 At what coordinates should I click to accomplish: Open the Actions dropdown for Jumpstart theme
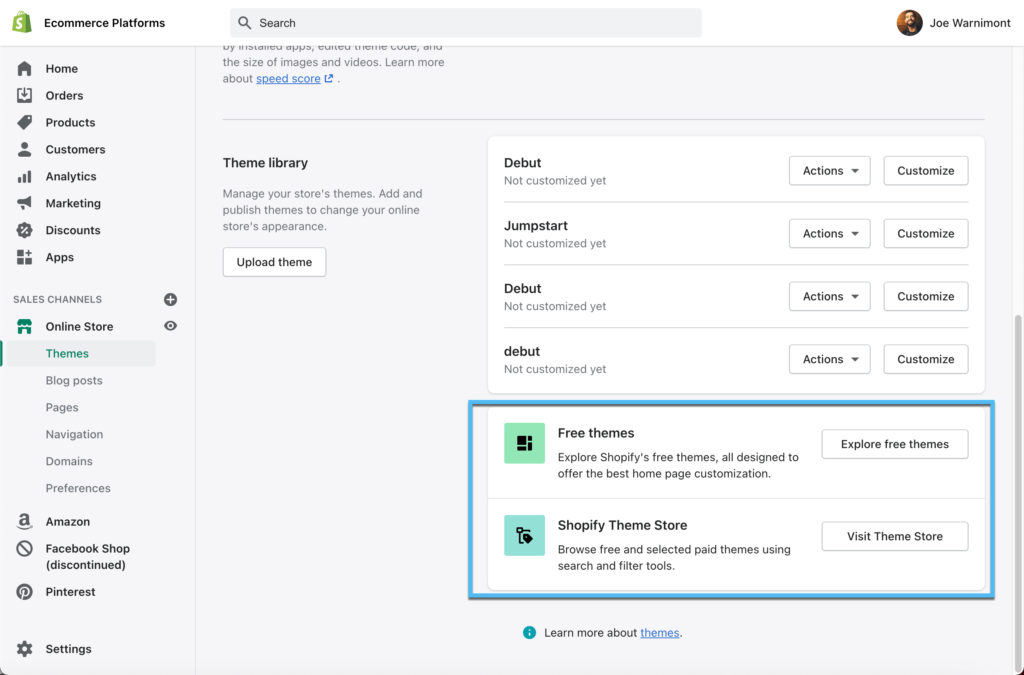829,234
